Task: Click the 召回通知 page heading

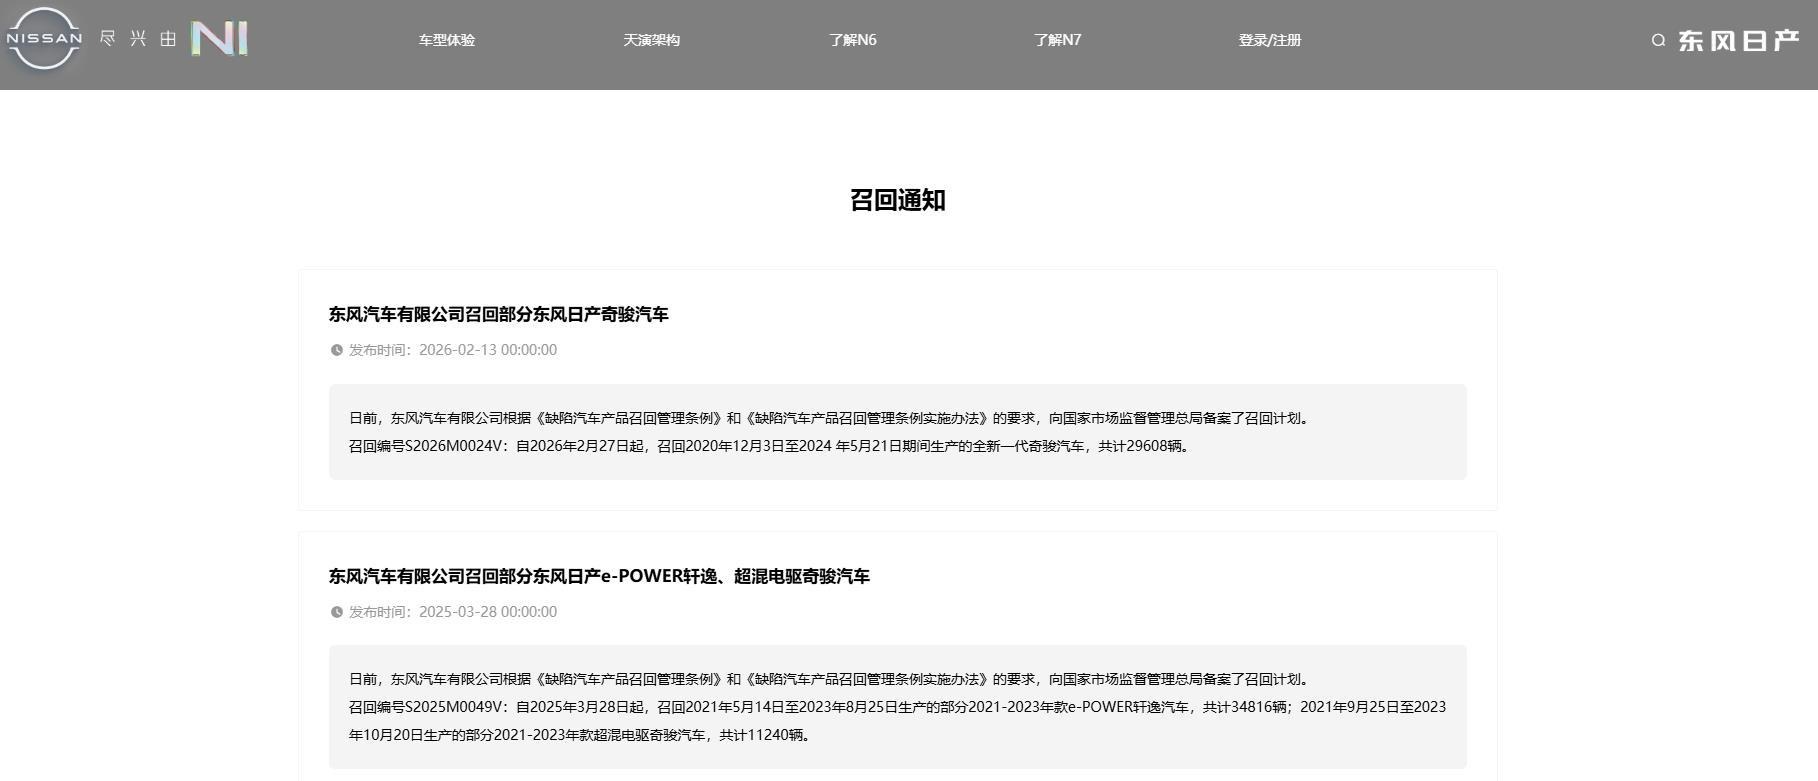Action: pyautogui.click(x=898, y=200)
